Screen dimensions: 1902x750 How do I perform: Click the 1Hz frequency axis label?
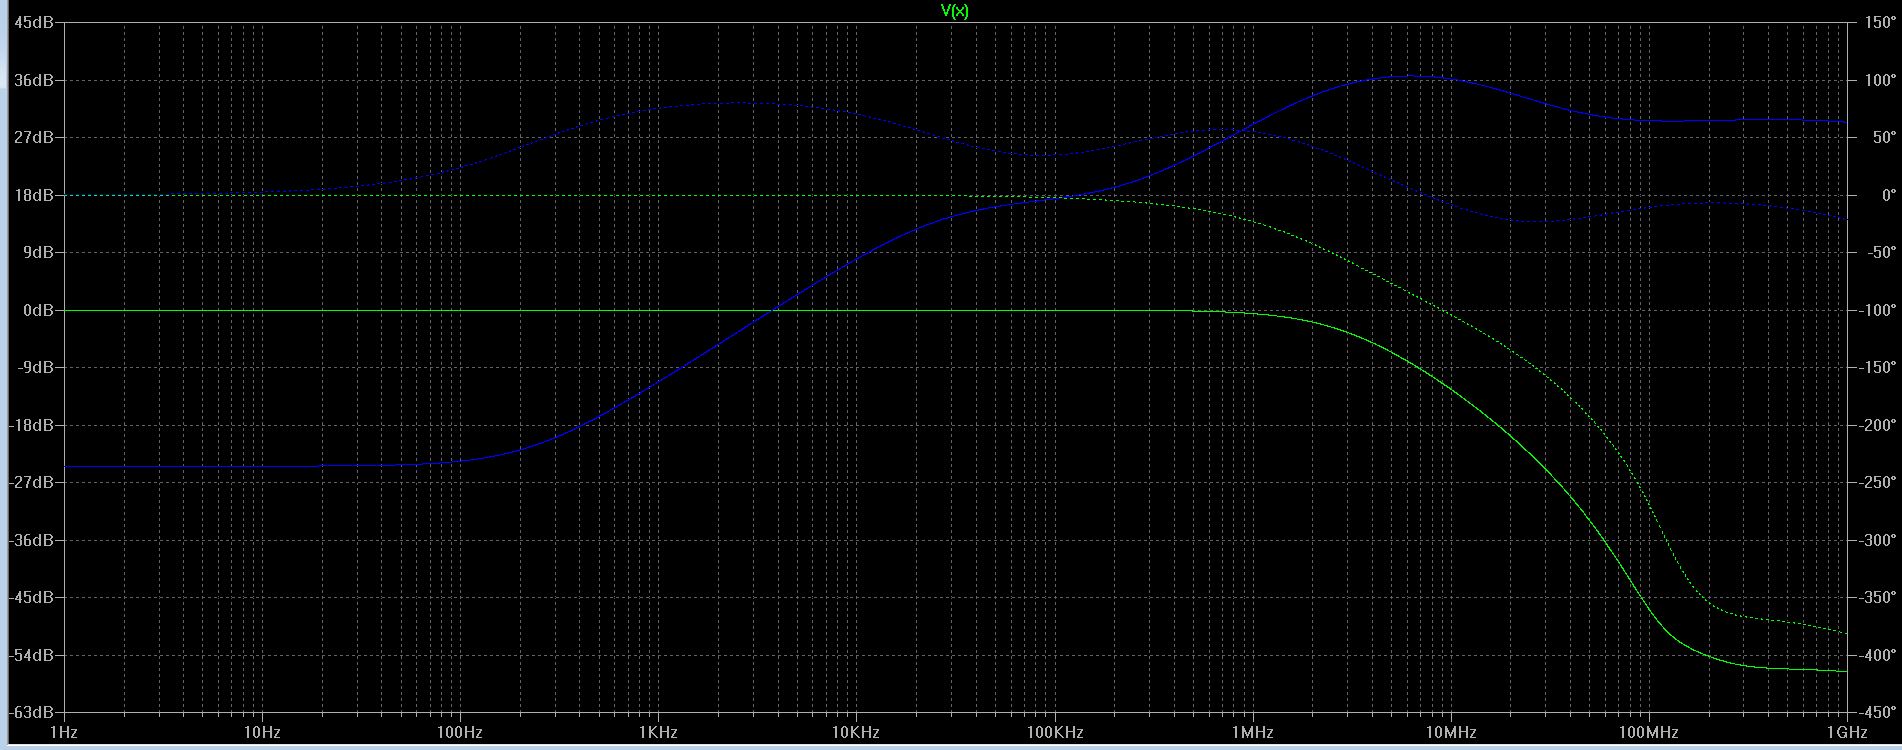click(65, 732)
